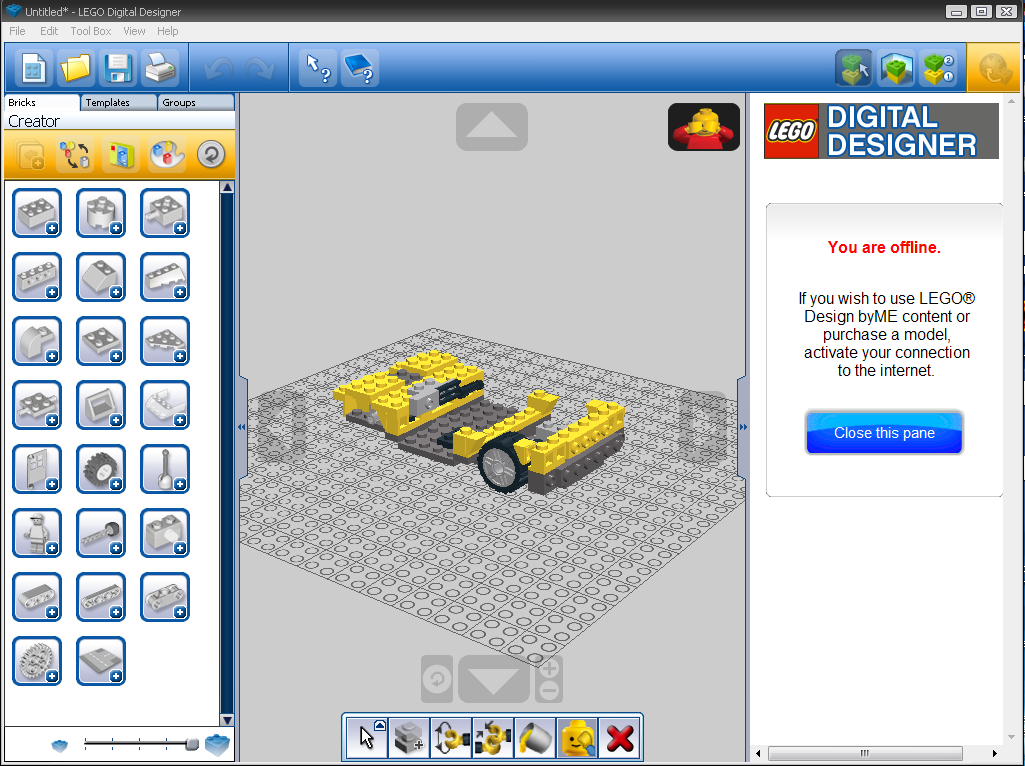Collapse the right info pane

pyautogui.click(x=743, y=427)
